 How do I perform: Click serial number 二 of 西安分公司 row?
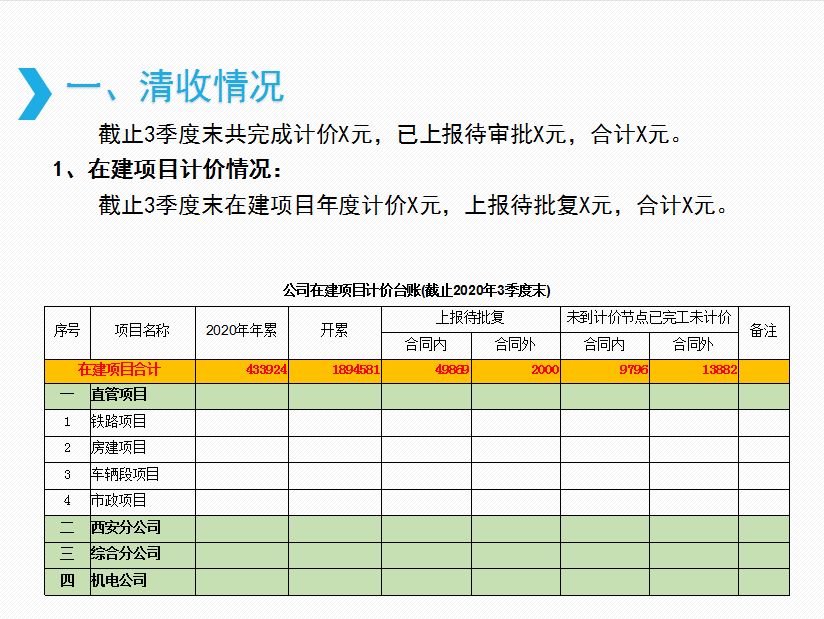67,529
